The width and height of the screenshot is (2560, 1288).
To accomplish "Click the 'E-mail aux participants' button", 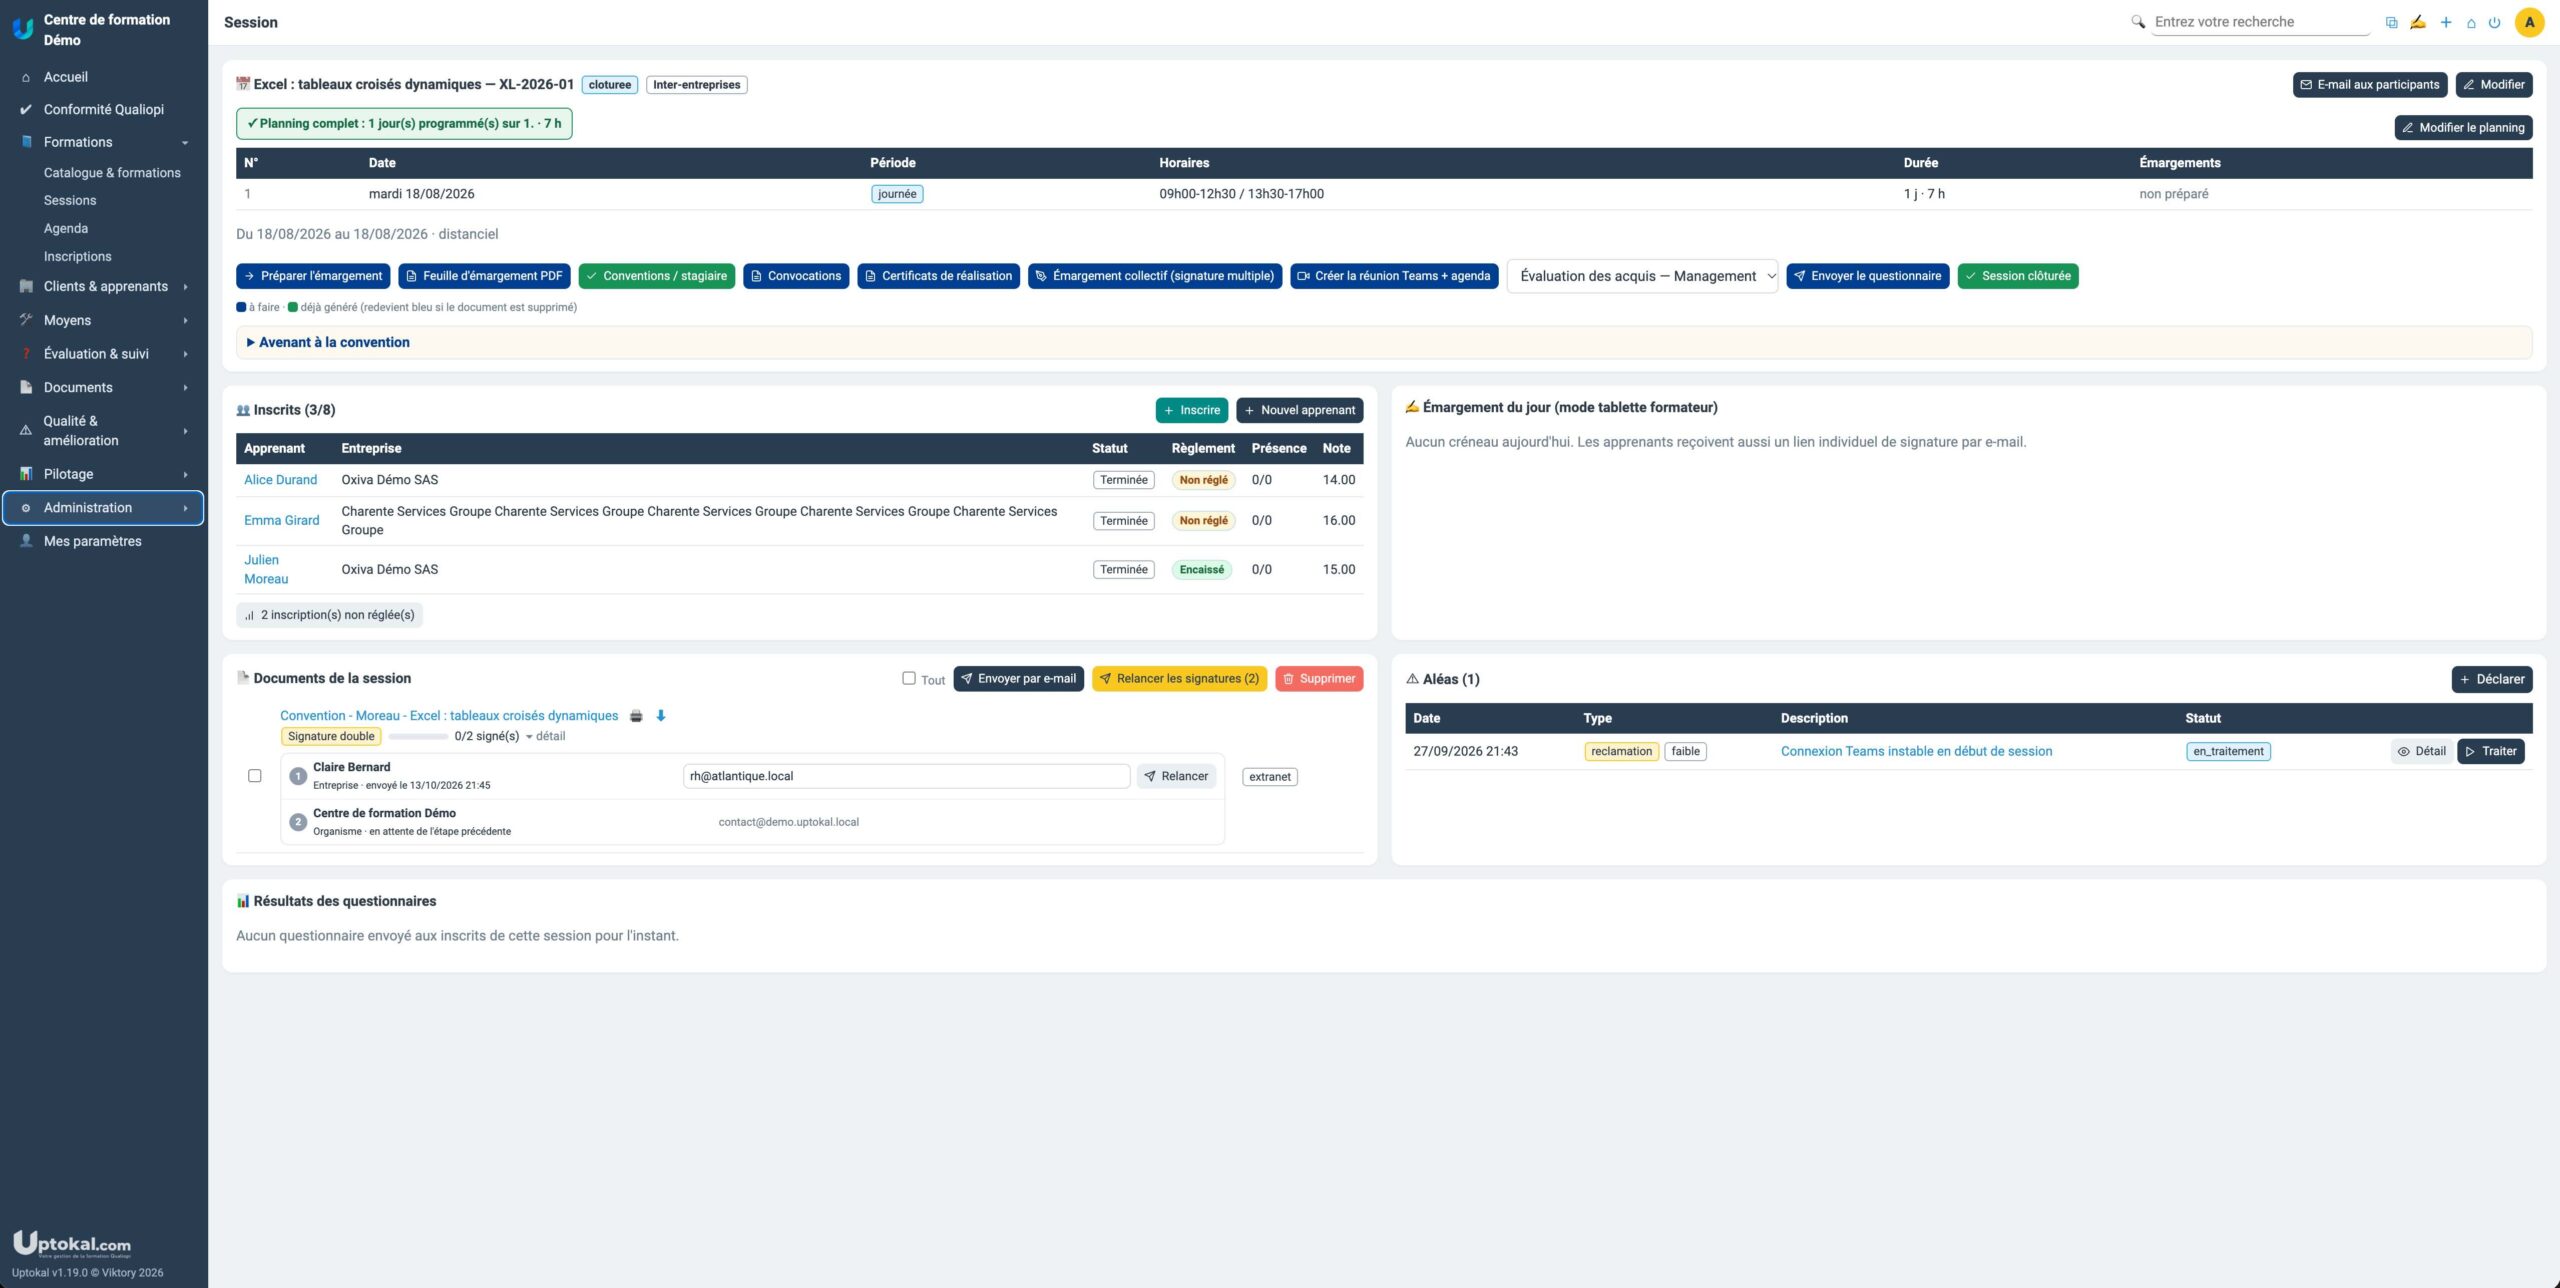I will click(2370, 85).
